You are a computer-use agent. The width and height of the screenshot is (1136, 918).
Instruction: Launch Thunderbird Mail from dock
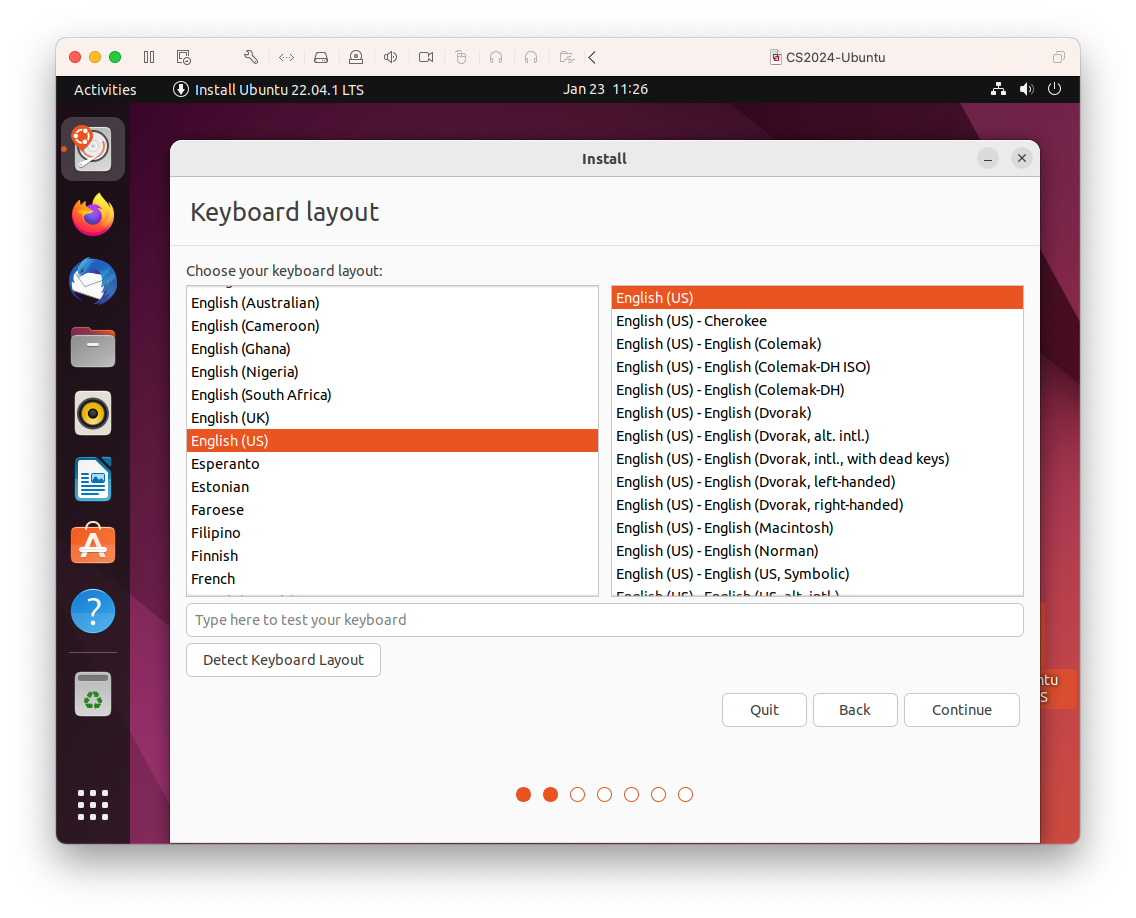point(93,281)
